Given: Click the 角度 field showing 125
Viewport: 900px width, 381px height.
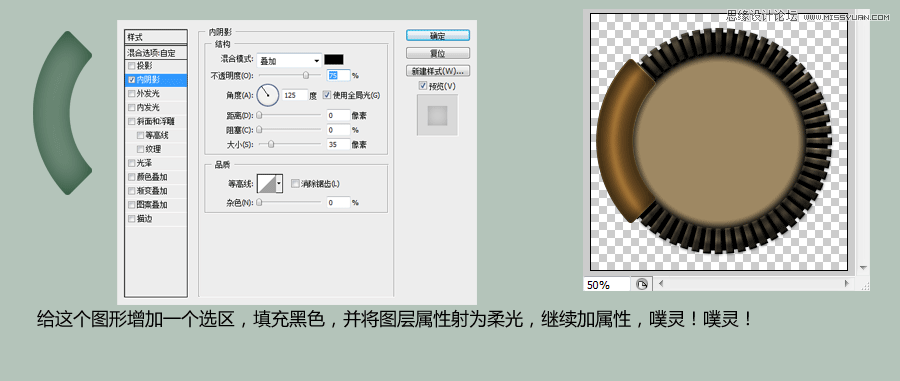Looking at the screenshot, I should pyautogui.click(x=294, y=95).
